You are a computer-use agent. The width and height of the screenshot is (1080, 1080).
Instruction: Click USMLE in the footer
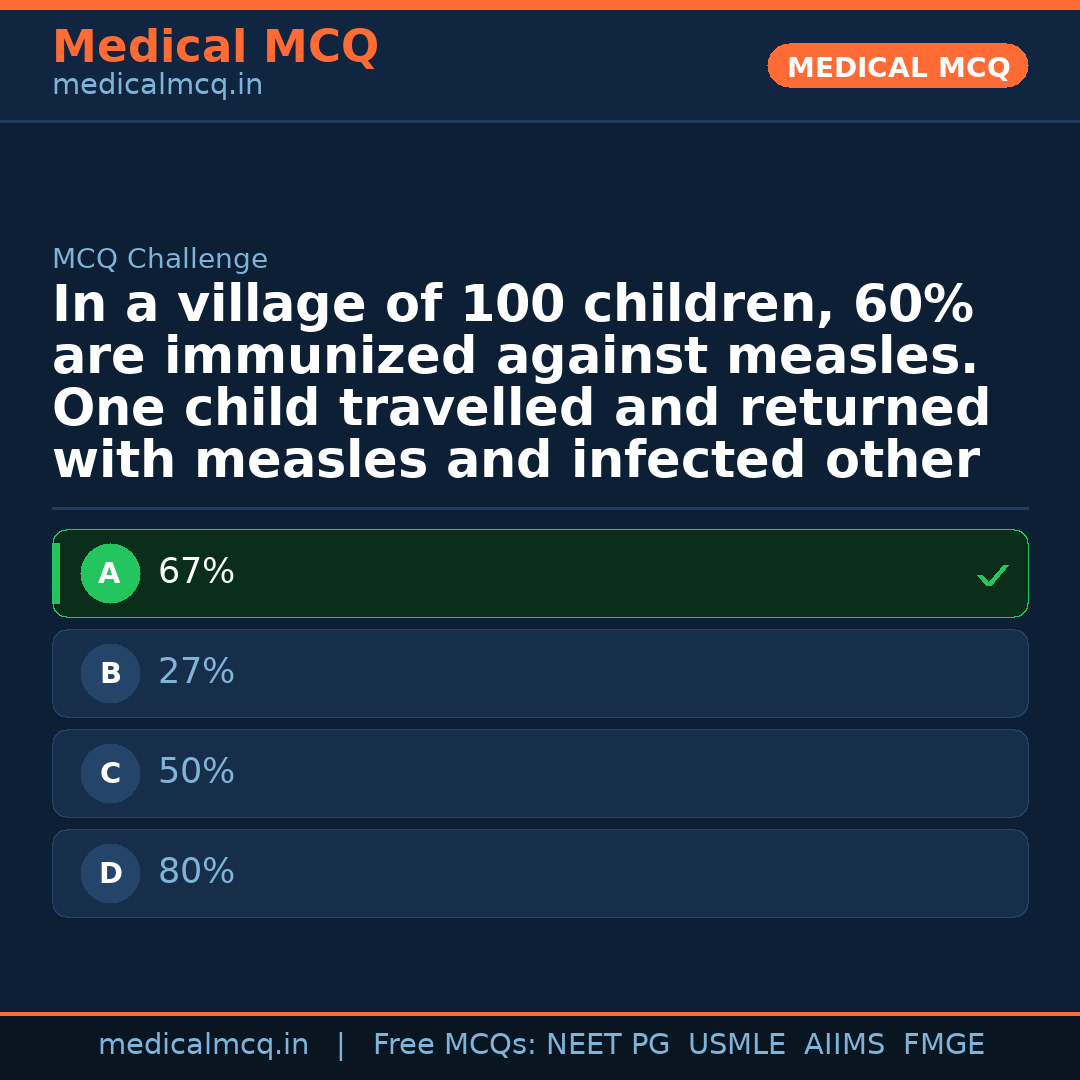(736, 1045)
